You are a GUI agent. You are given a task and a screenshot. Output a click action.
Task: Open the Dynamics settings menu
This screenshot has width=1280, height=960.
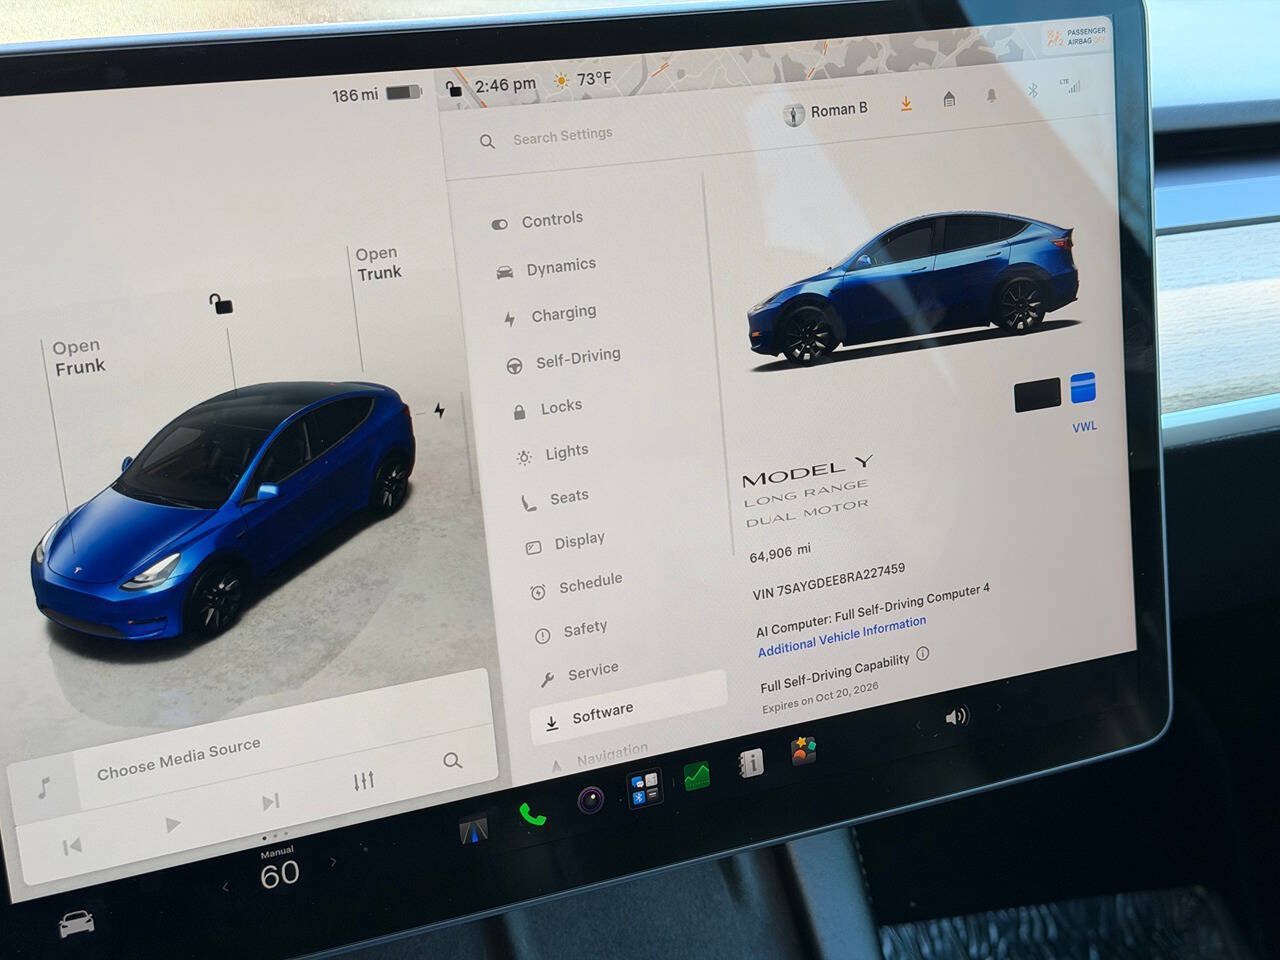tap(546, 267)
